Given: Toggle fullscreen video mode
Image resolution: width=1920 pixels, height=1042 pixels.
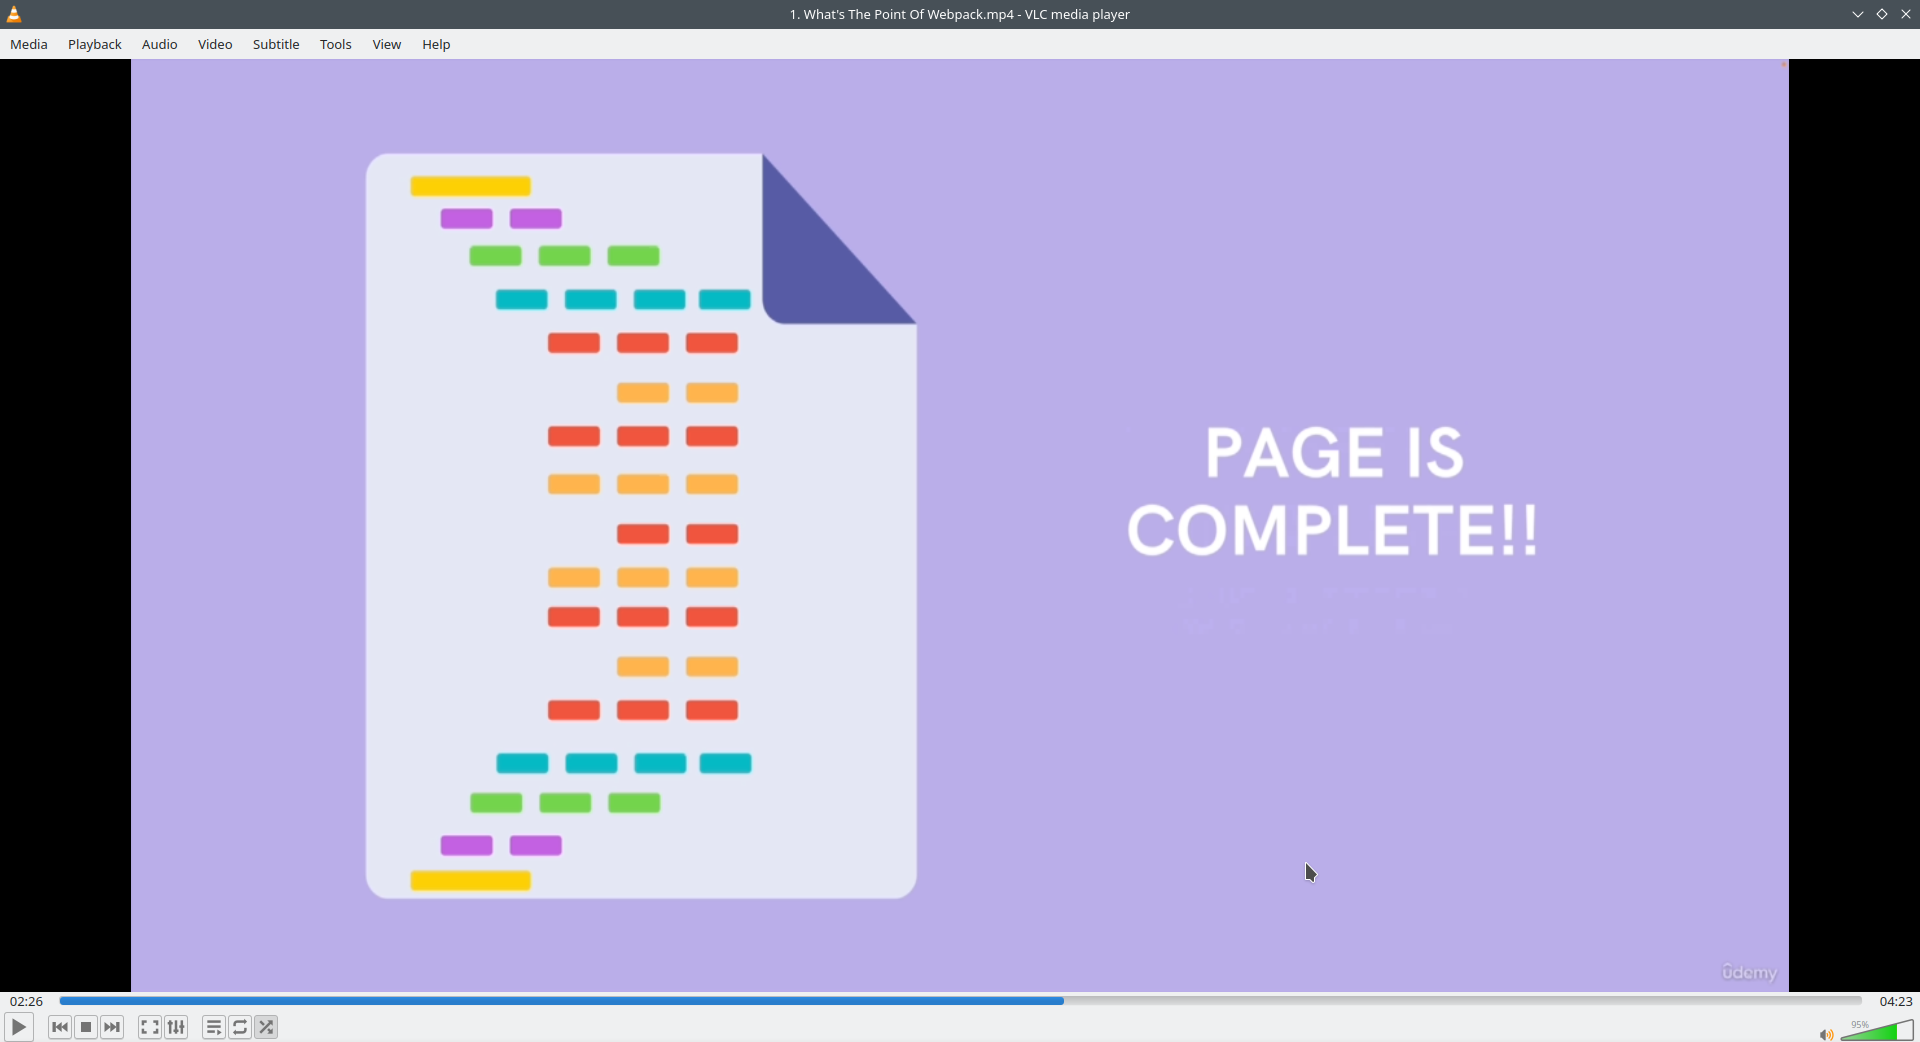Looking at the screenshot, I should (150, 1027).
